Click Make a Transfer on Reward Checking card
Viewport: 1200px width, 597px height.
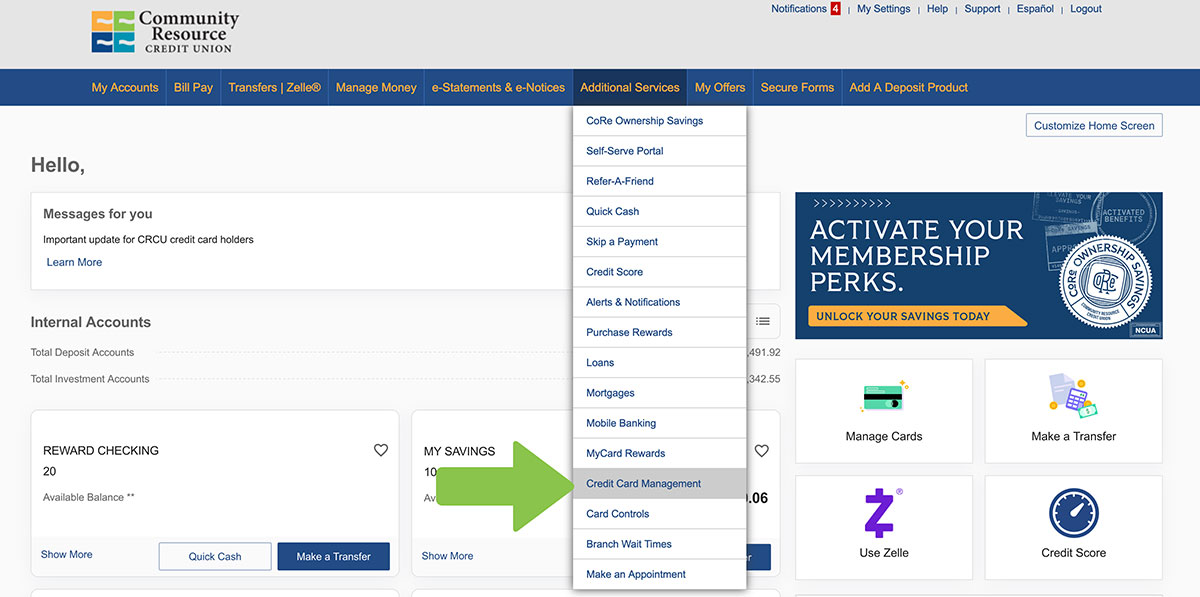pos(333,557)
